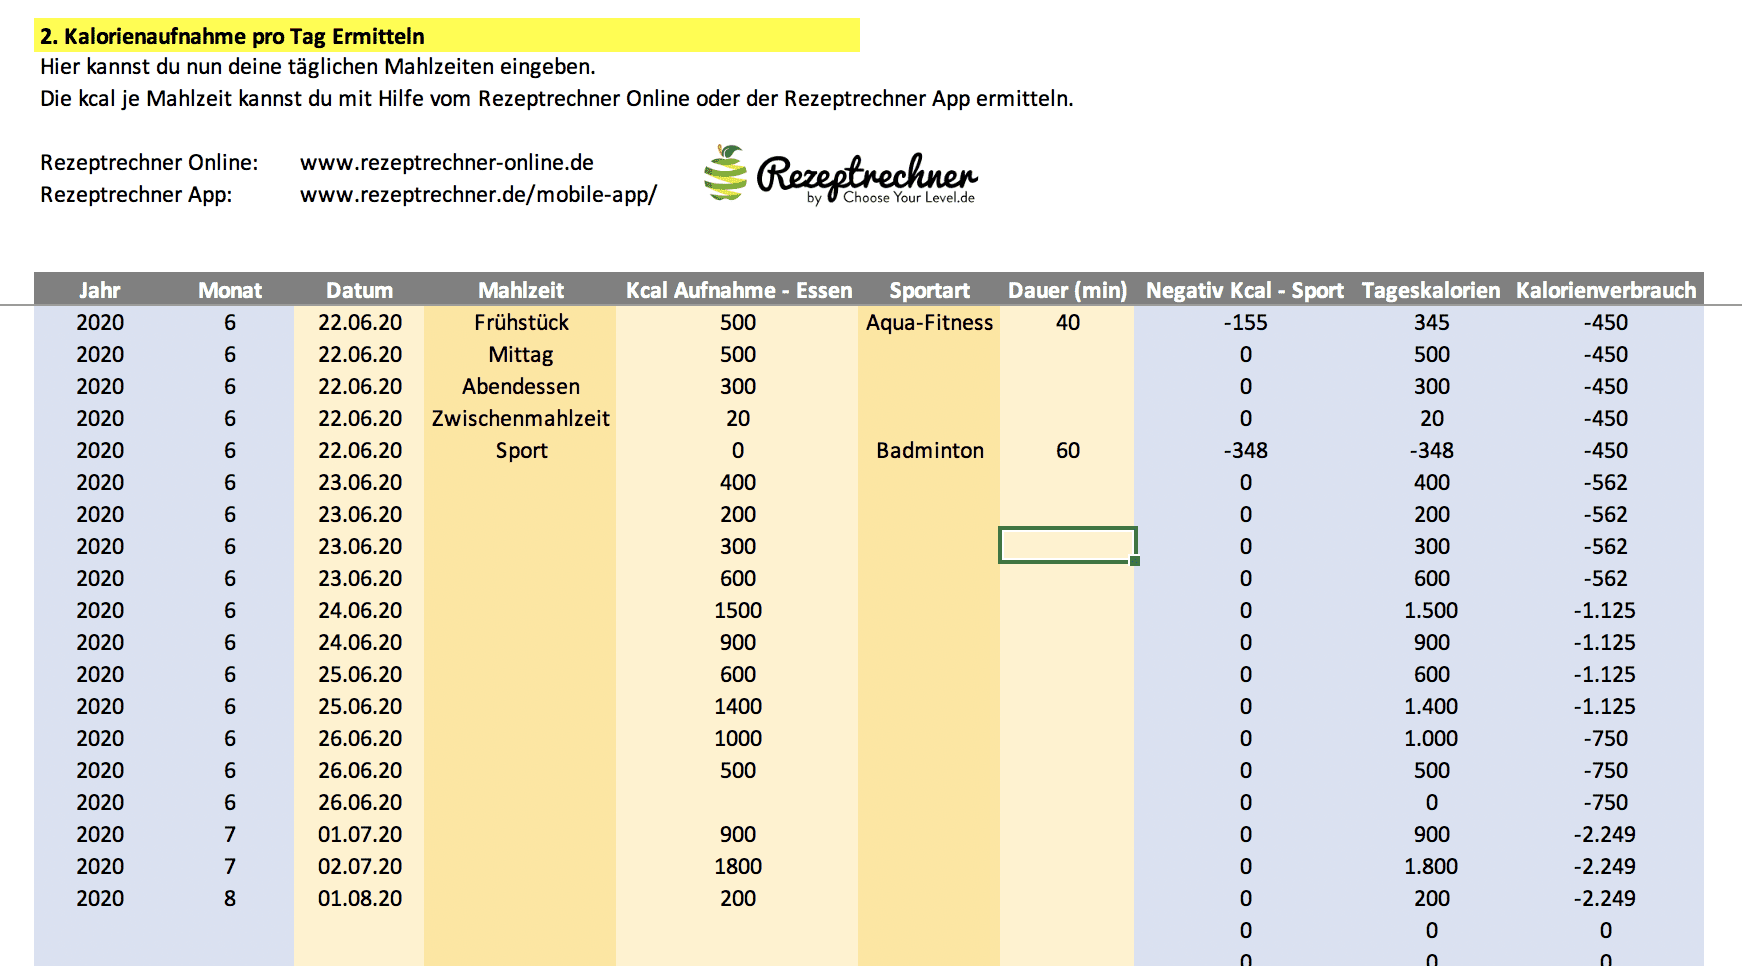Click the Badminton sport cell
Image resolution: width=1742 pixels, height=966 pixels.
point(929,450)
